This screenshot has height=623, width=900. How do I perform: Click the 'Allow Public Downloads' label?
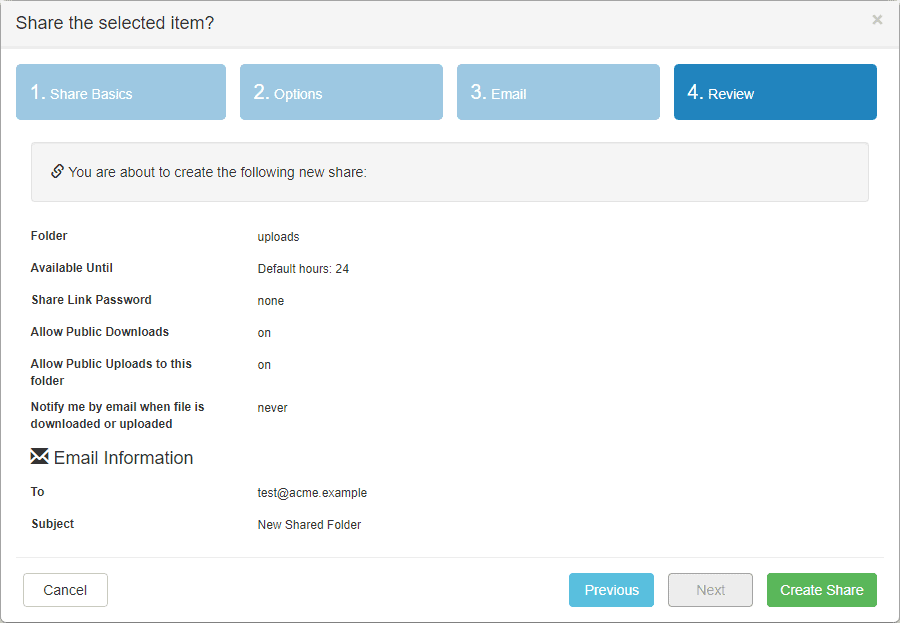tap(100, 332)
